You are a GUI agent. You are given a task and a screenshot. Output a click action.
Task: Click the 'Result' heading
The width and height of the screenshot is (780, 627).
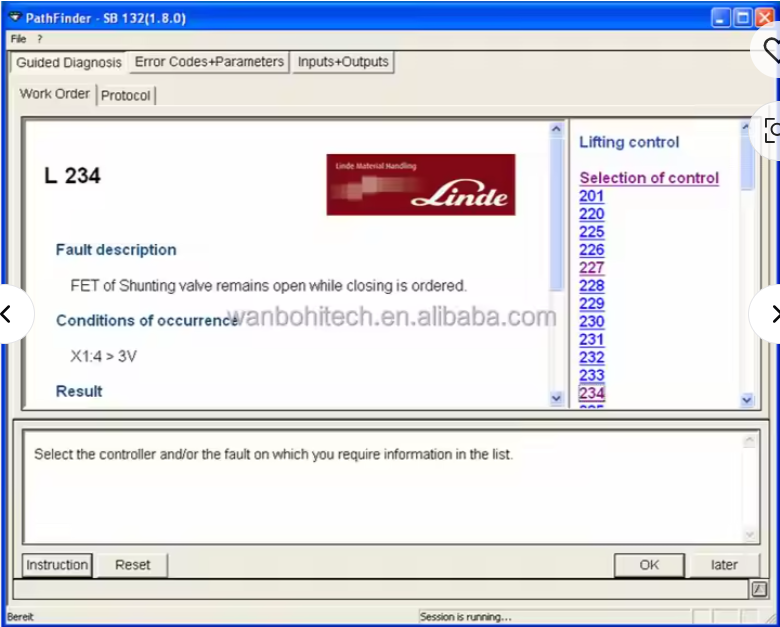tap(79, 392)
